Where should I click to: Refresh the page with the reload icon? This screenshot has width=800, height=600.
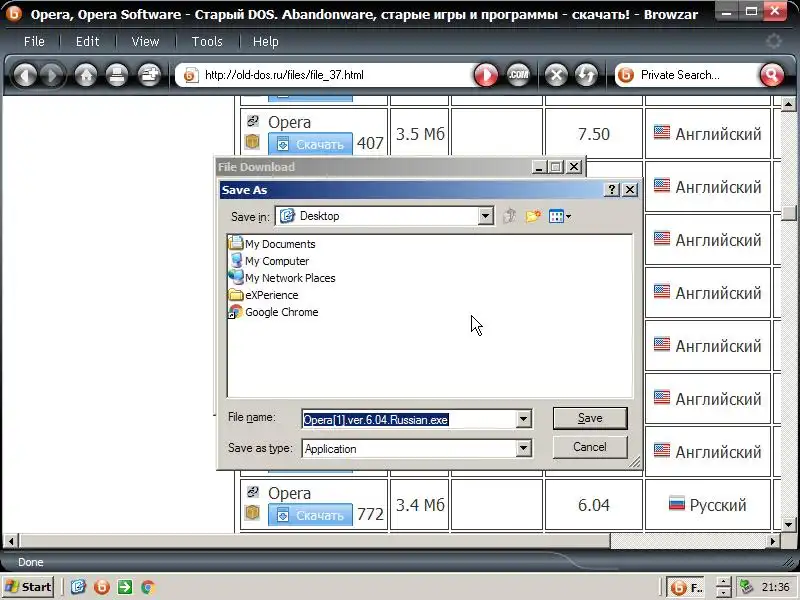coord(586,76)
